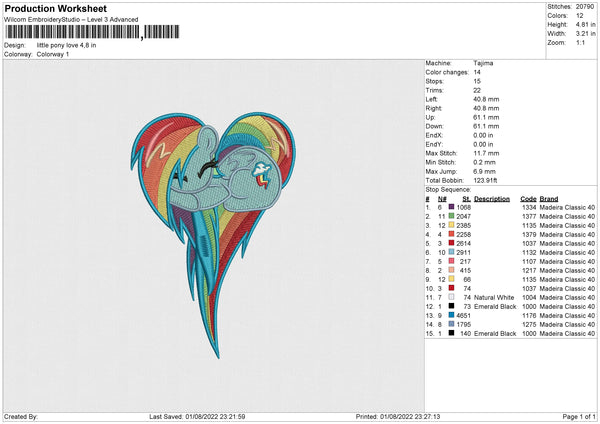
Task: Click thread code 1334 in row 1
Action: coord(529,207)
